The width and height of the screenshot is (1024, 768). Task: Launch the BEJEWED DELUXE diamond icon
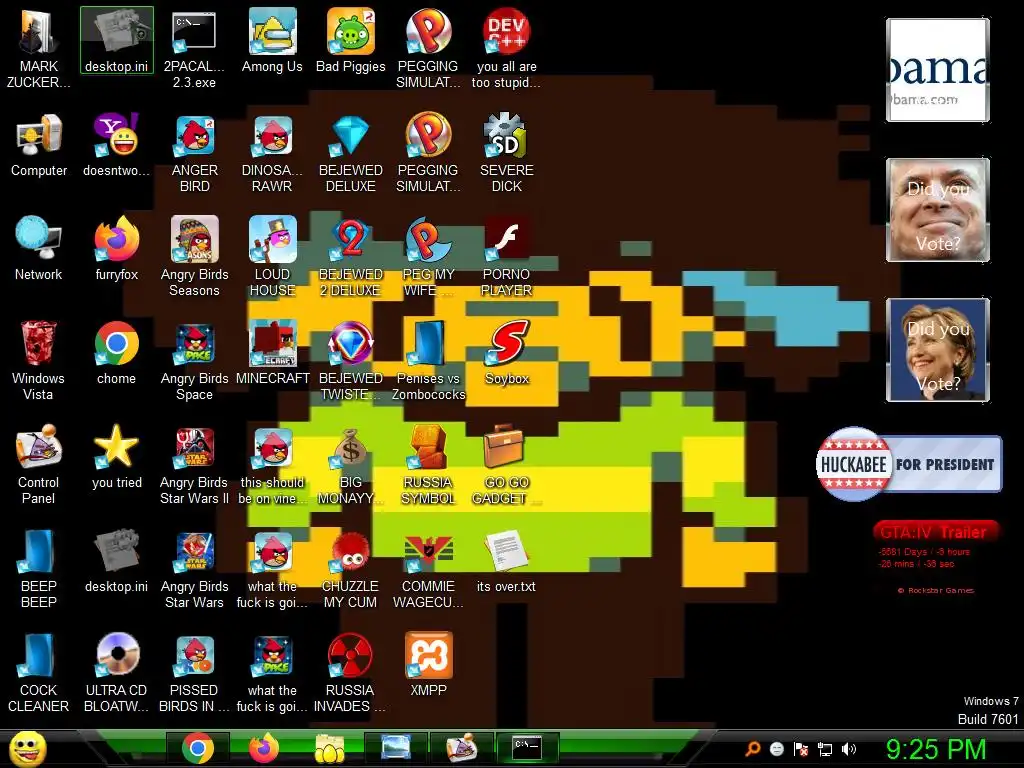click(x=351, y=153)
